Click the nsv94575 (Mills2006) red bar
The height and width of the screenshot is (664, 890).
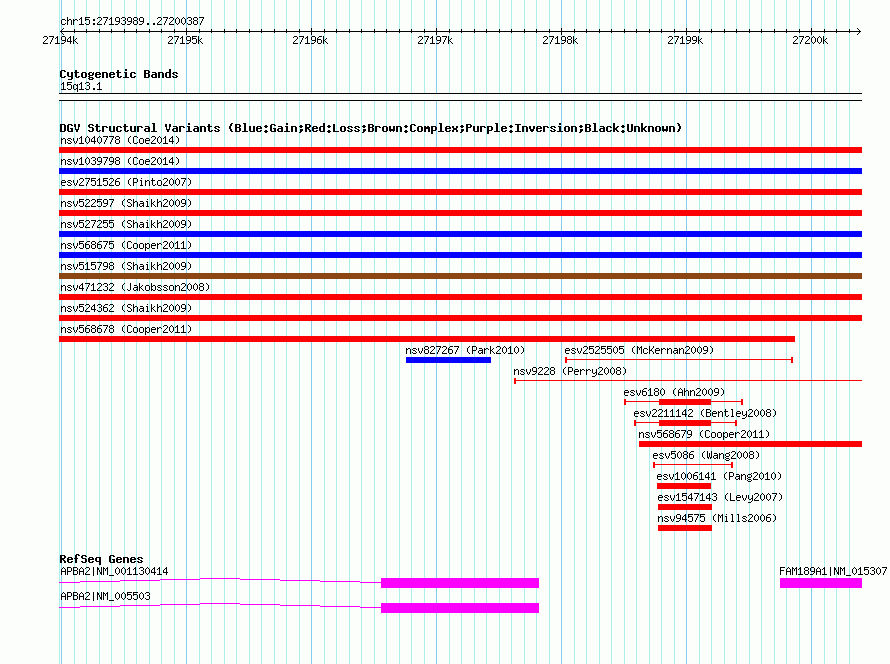tap(685, 528)
